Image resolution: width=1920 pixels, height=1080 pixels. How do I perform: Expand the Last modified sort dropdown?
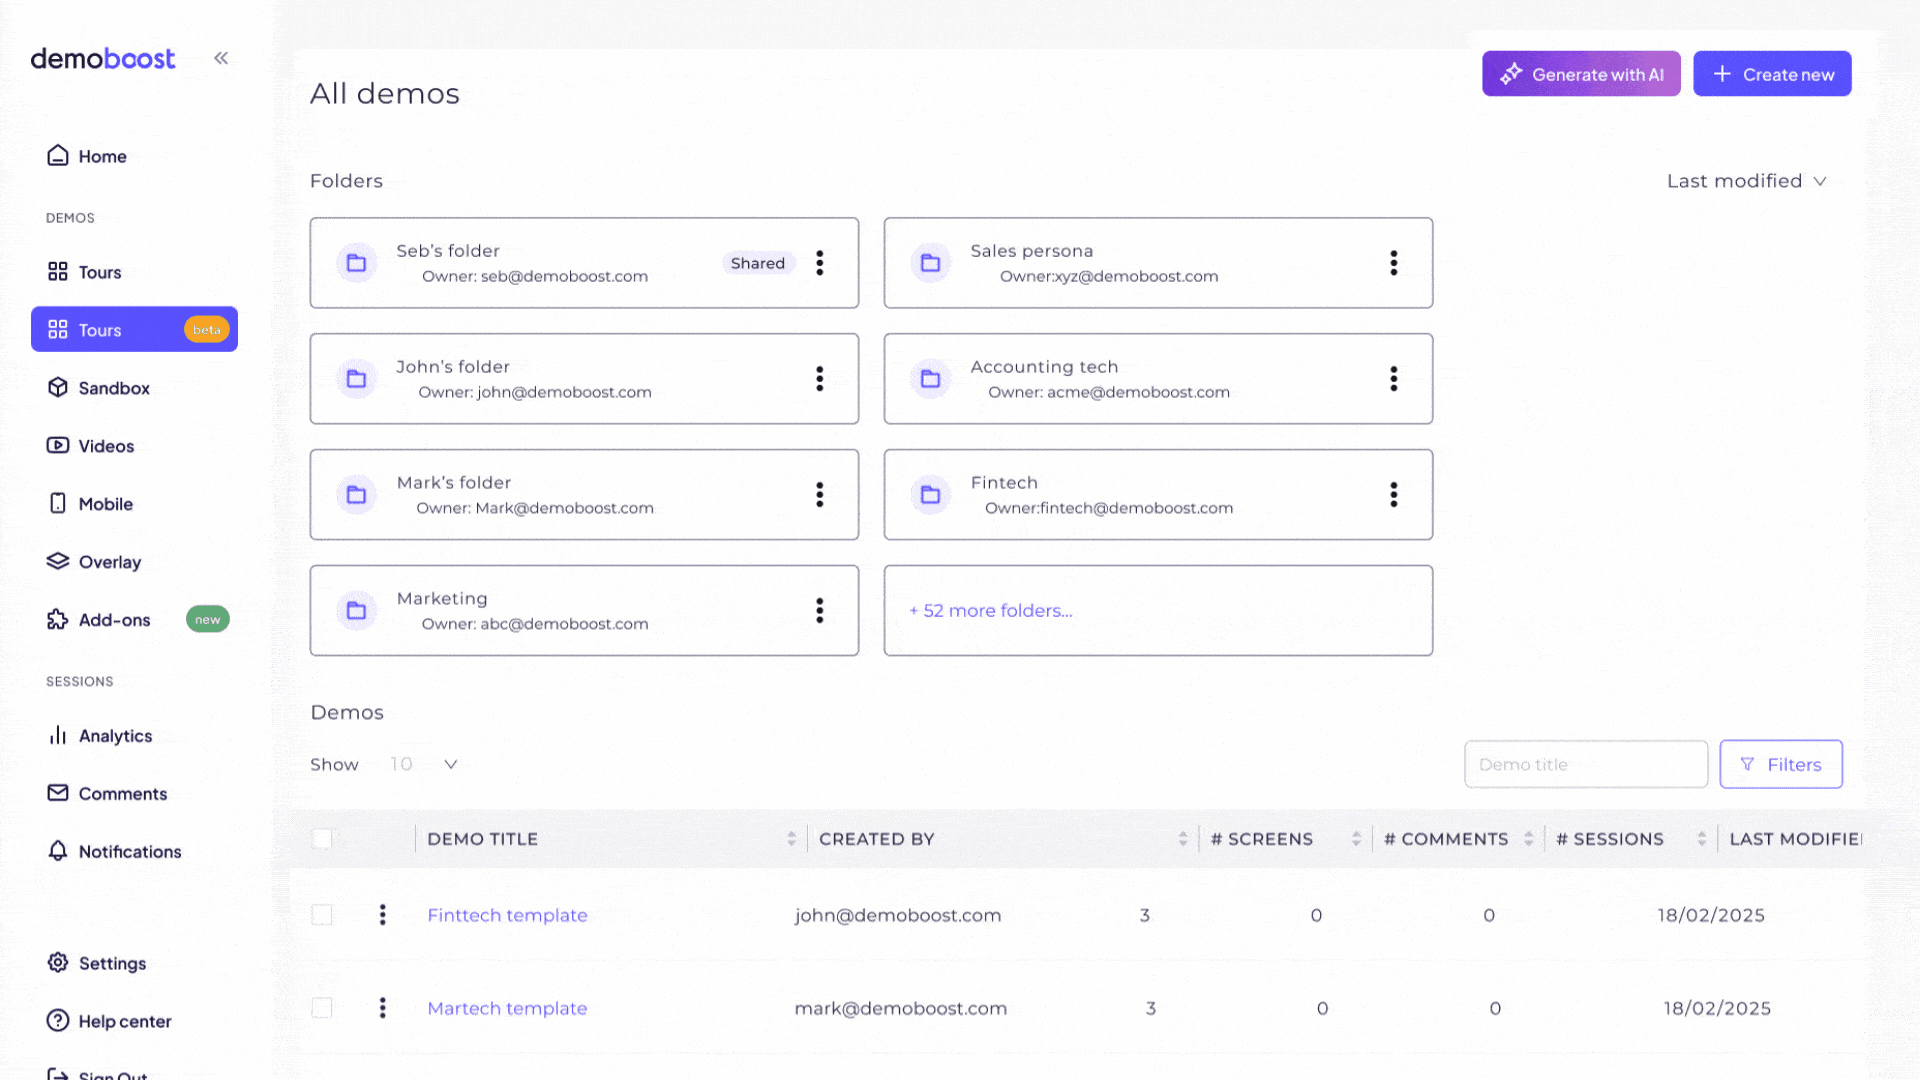click(x=1746, y=181)
